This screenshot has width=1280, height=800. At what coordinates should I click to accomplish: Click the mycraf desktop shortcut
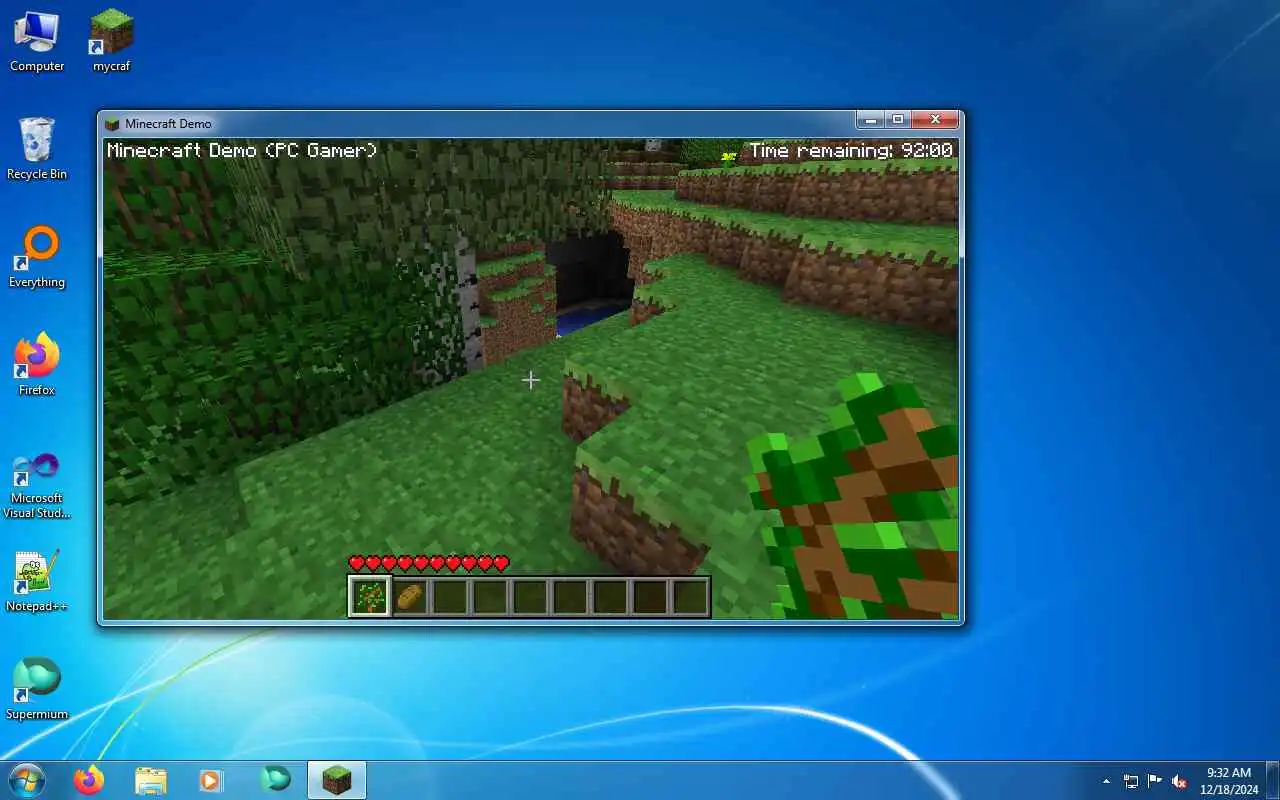pos(111,41)
